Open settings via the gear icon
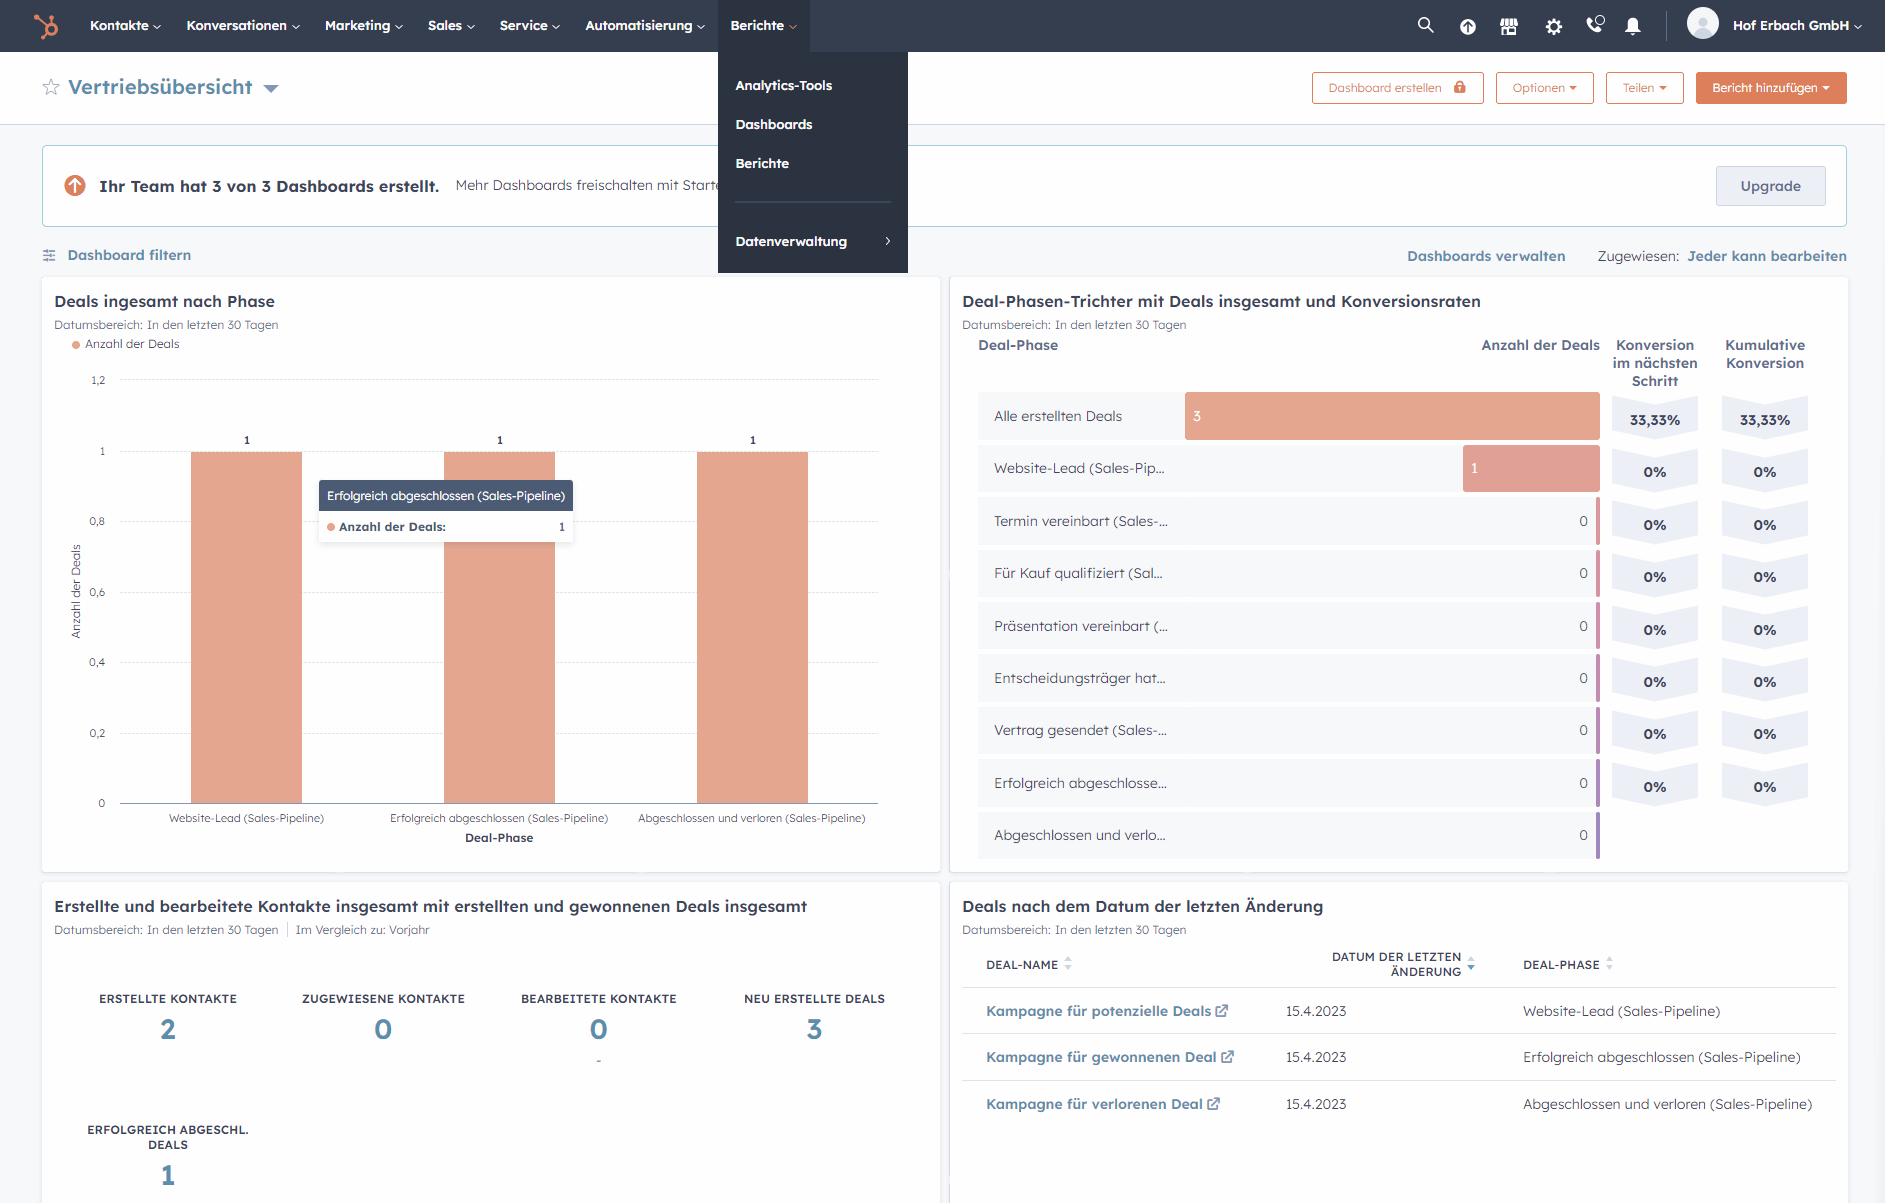This screenshot has width=1885, height=1203. 1553,26
